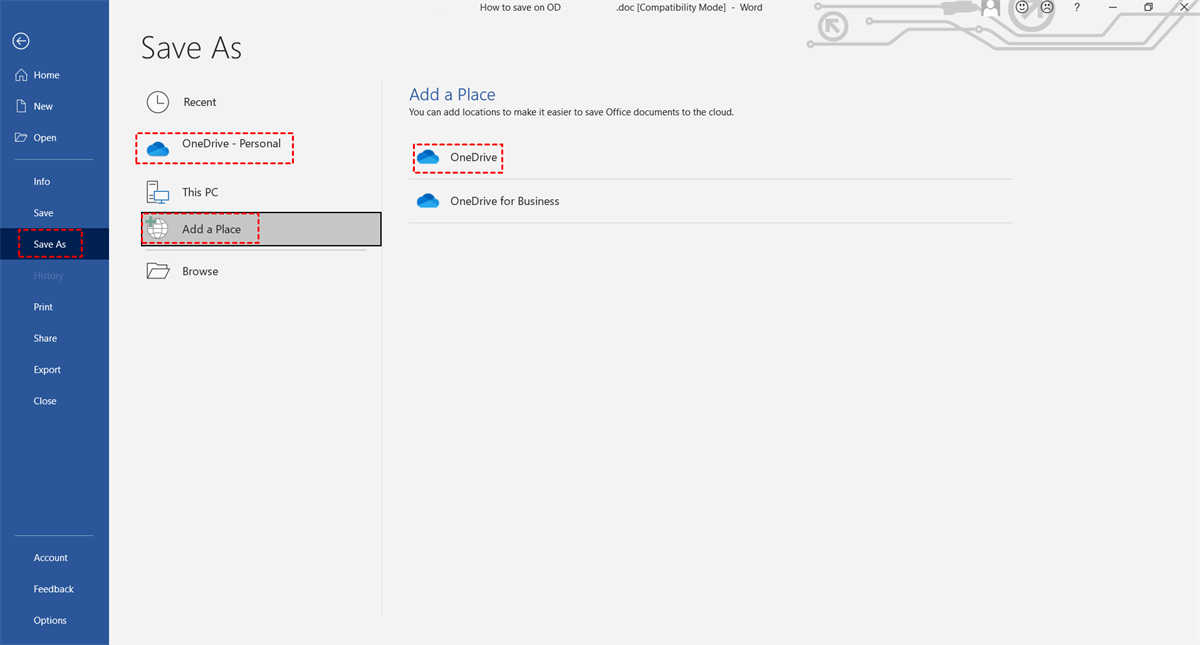1200x645 pixels.
Task: Click the OneDrive for Business cloud icon
Action: point(428,201)
